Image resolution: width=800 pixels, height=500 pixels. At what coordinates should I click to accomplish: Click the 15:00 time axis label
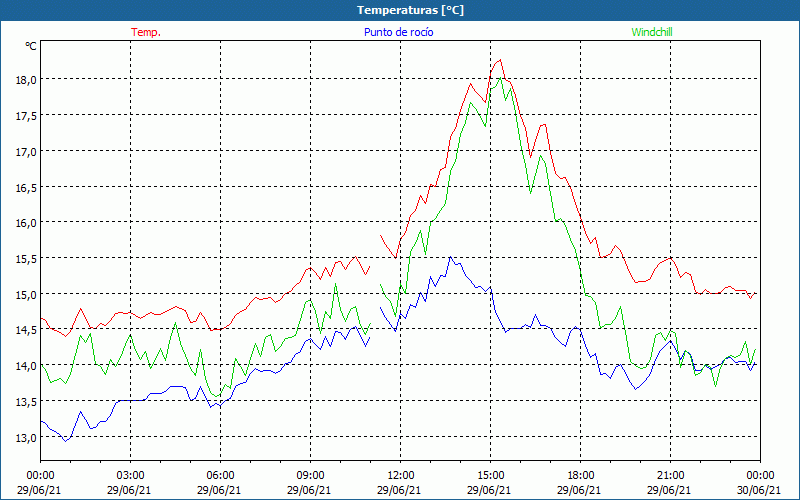pos(490,476)
